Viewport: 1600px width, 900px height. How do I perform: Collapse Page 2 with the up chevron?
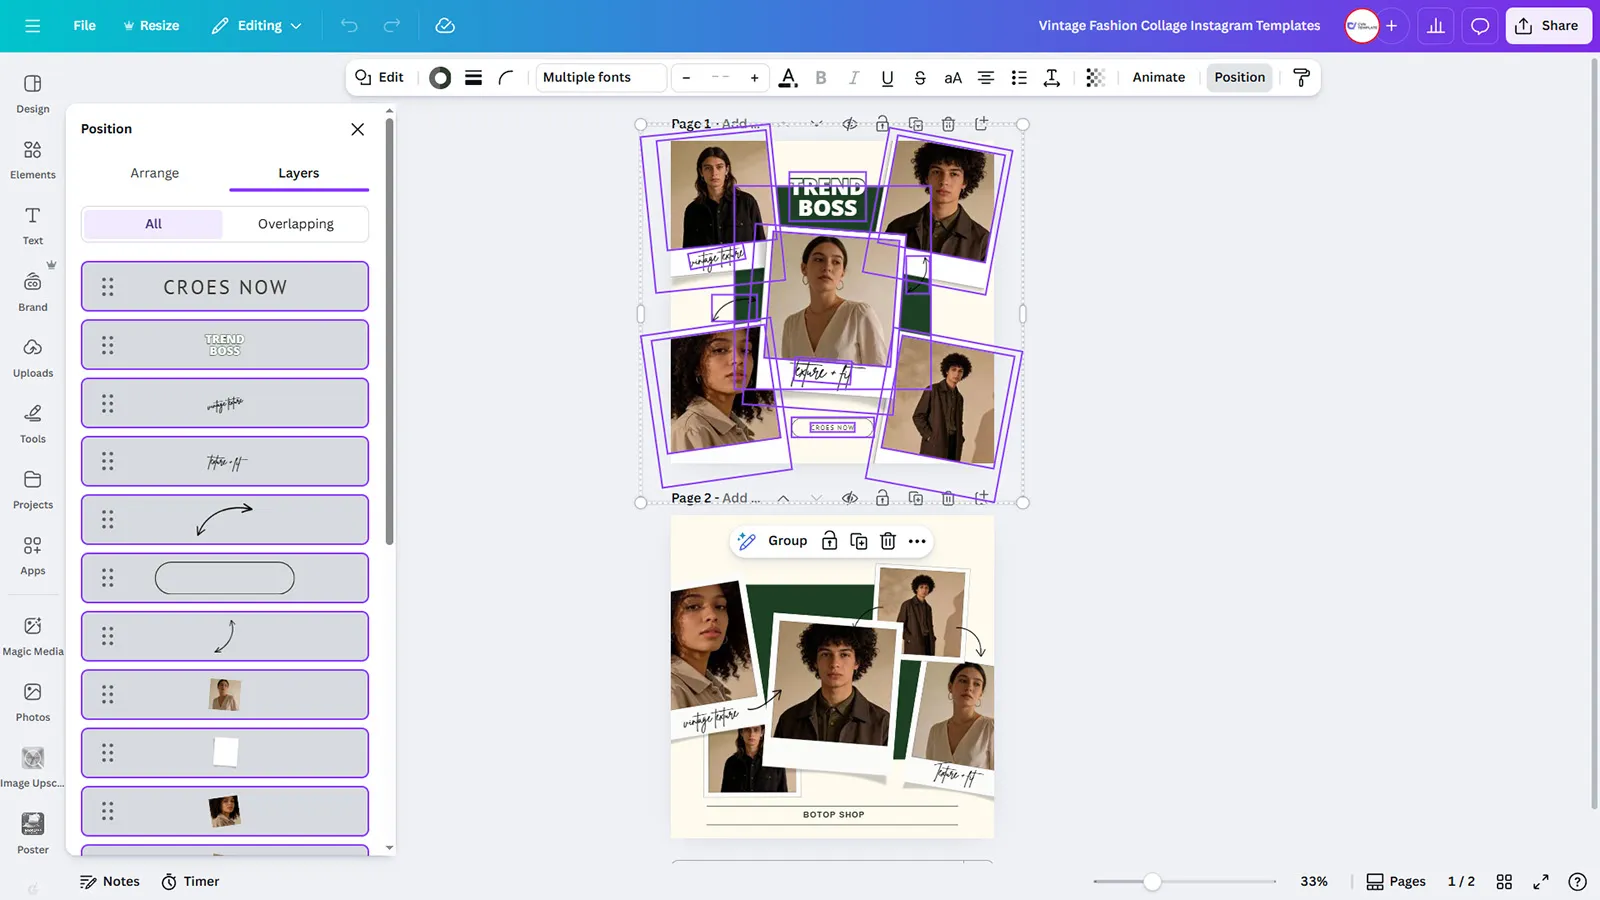783,498
